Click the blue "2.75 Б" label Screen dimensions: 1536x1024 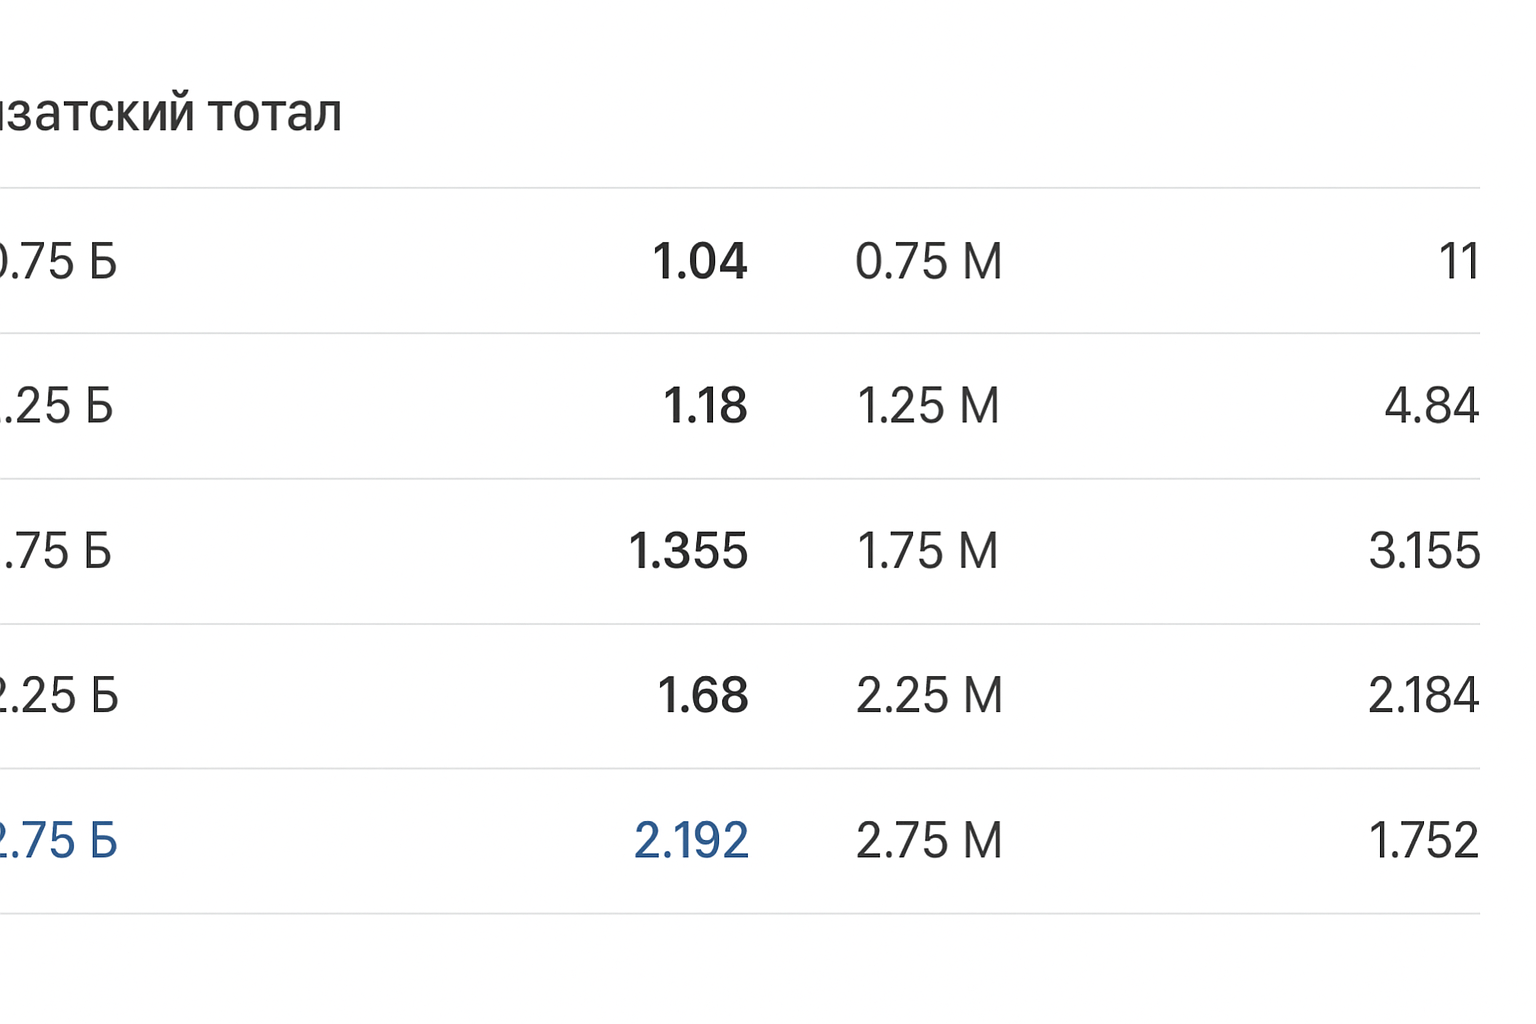[x=58, y=841]
